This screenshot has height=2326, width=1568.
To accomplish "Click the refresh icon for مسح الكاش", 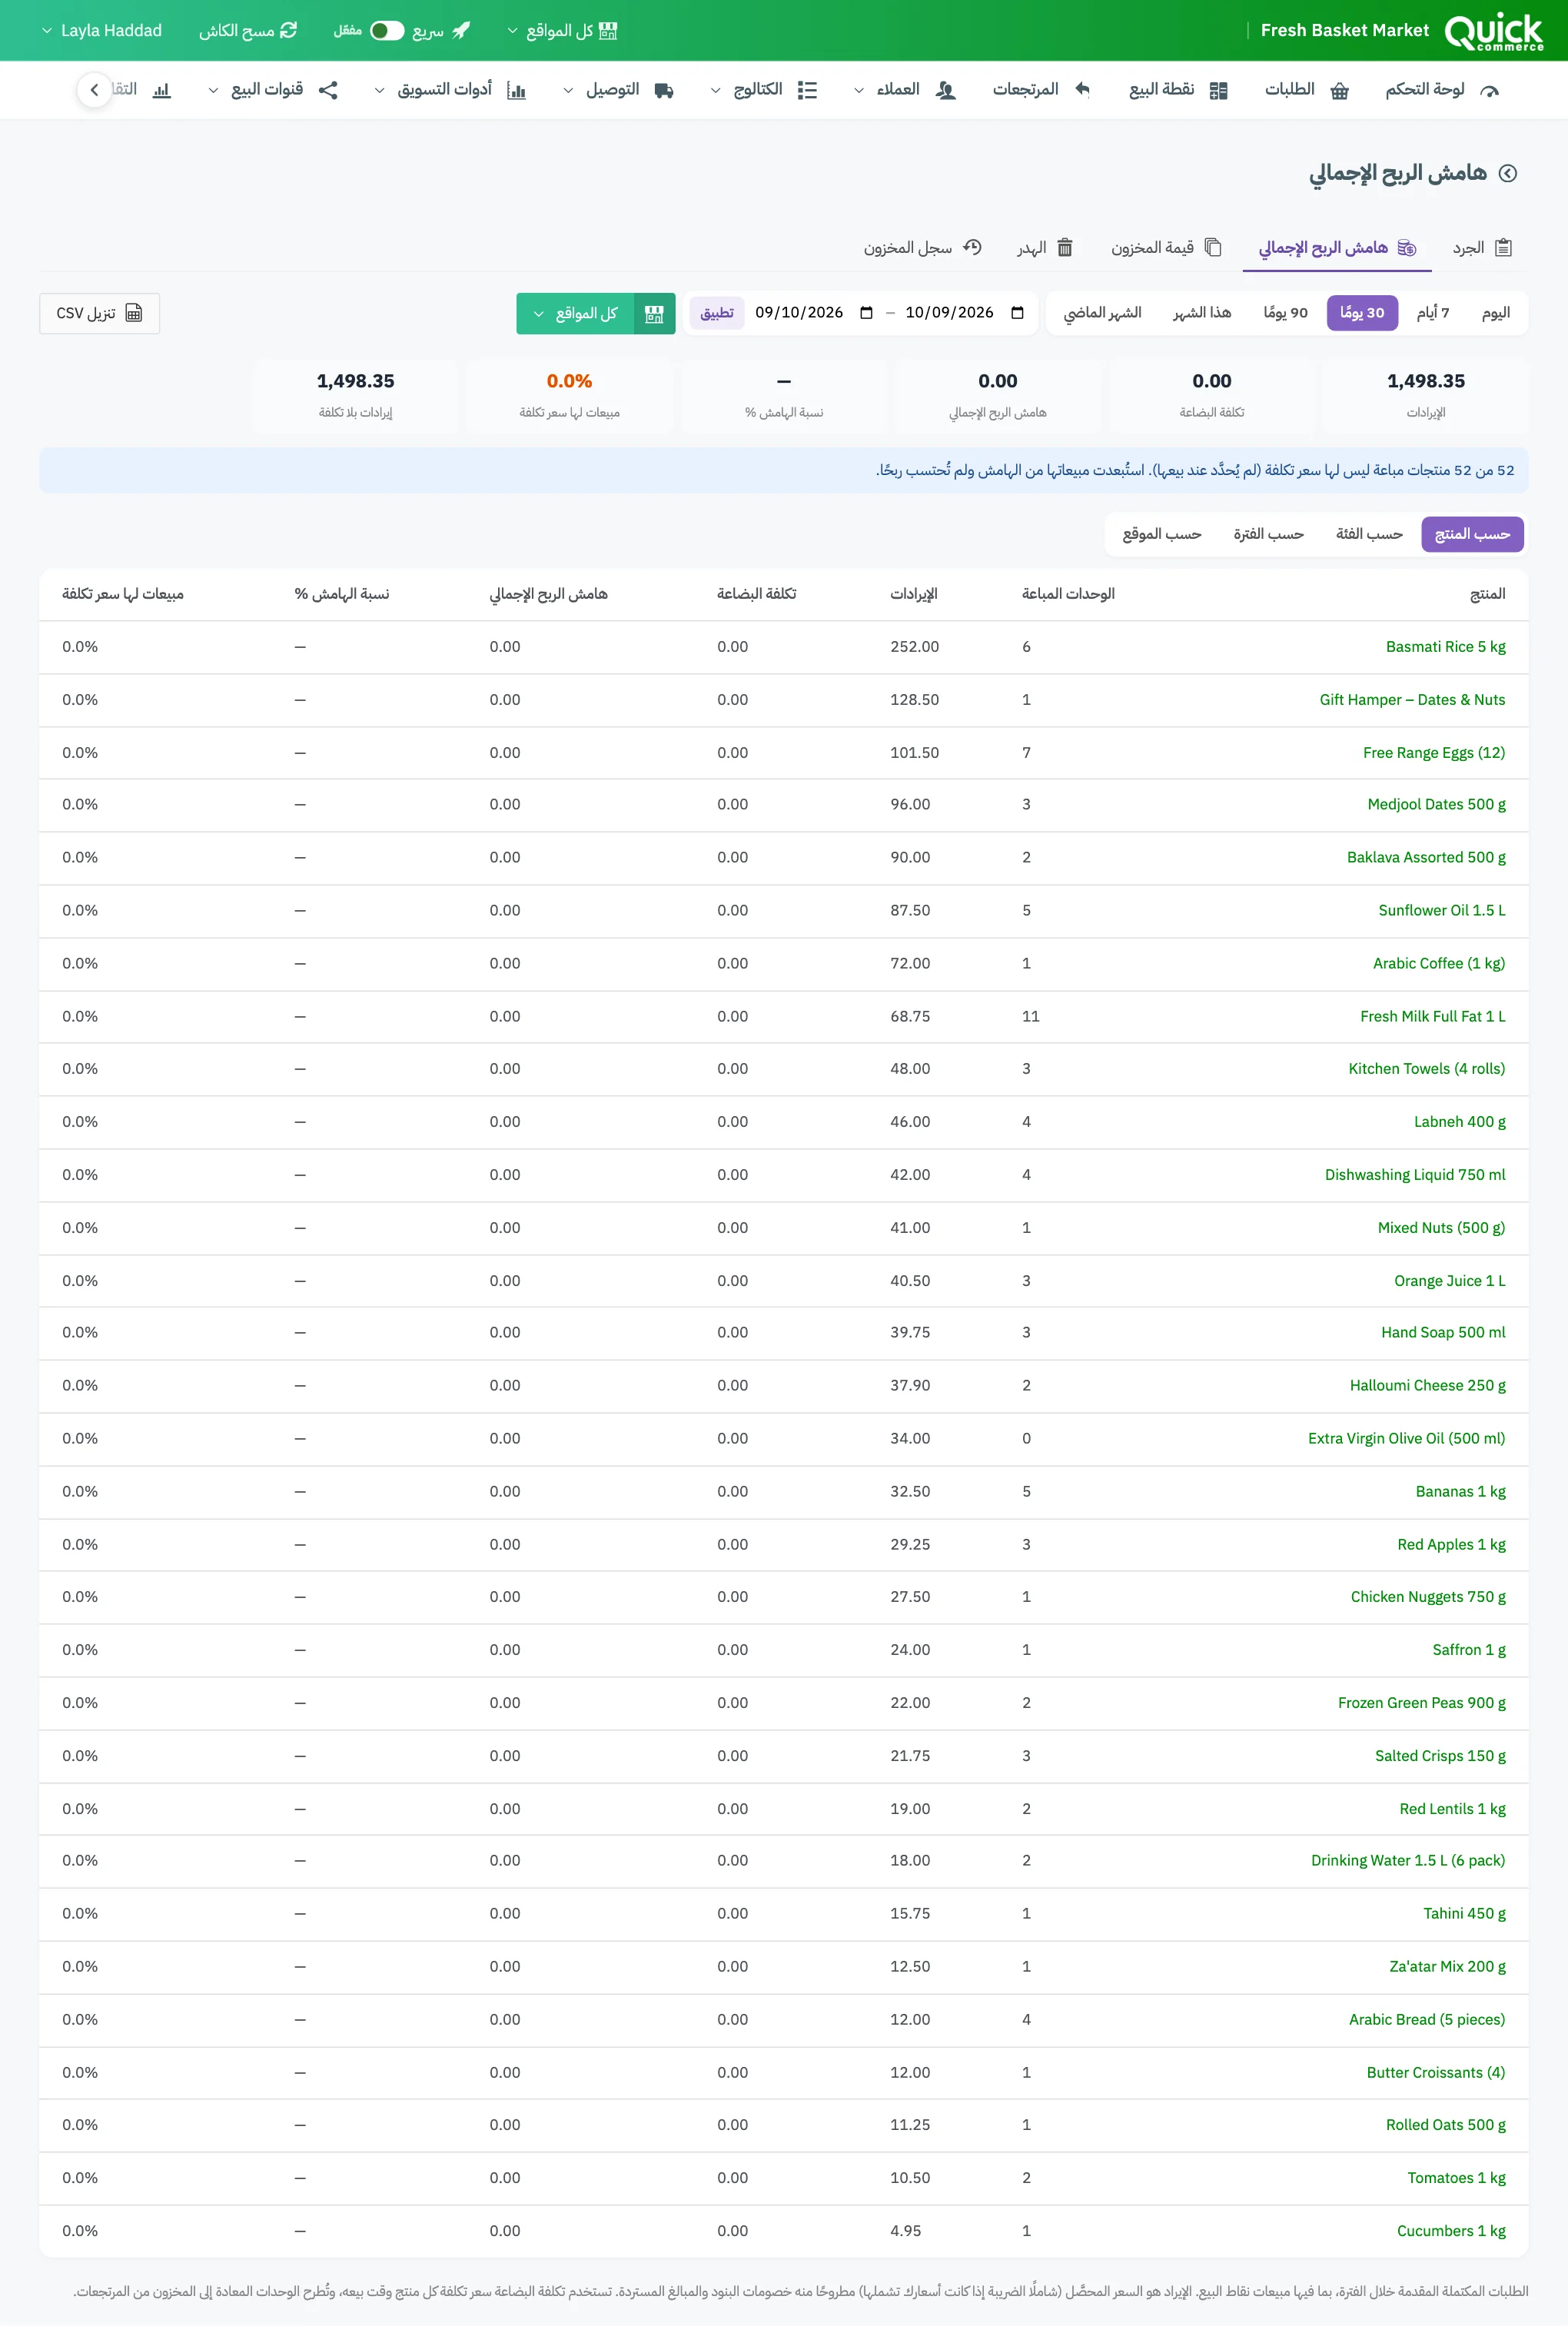I will [289, 31].
